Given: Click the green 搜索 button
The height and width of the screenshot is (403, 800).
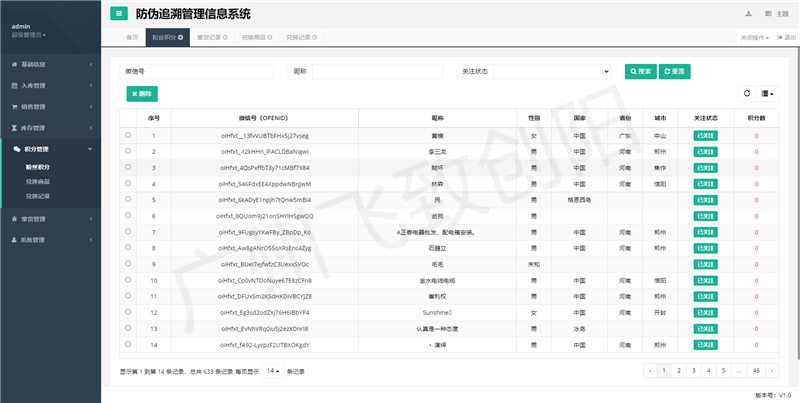Looking at the screenshot, I should tap(640, 72).
